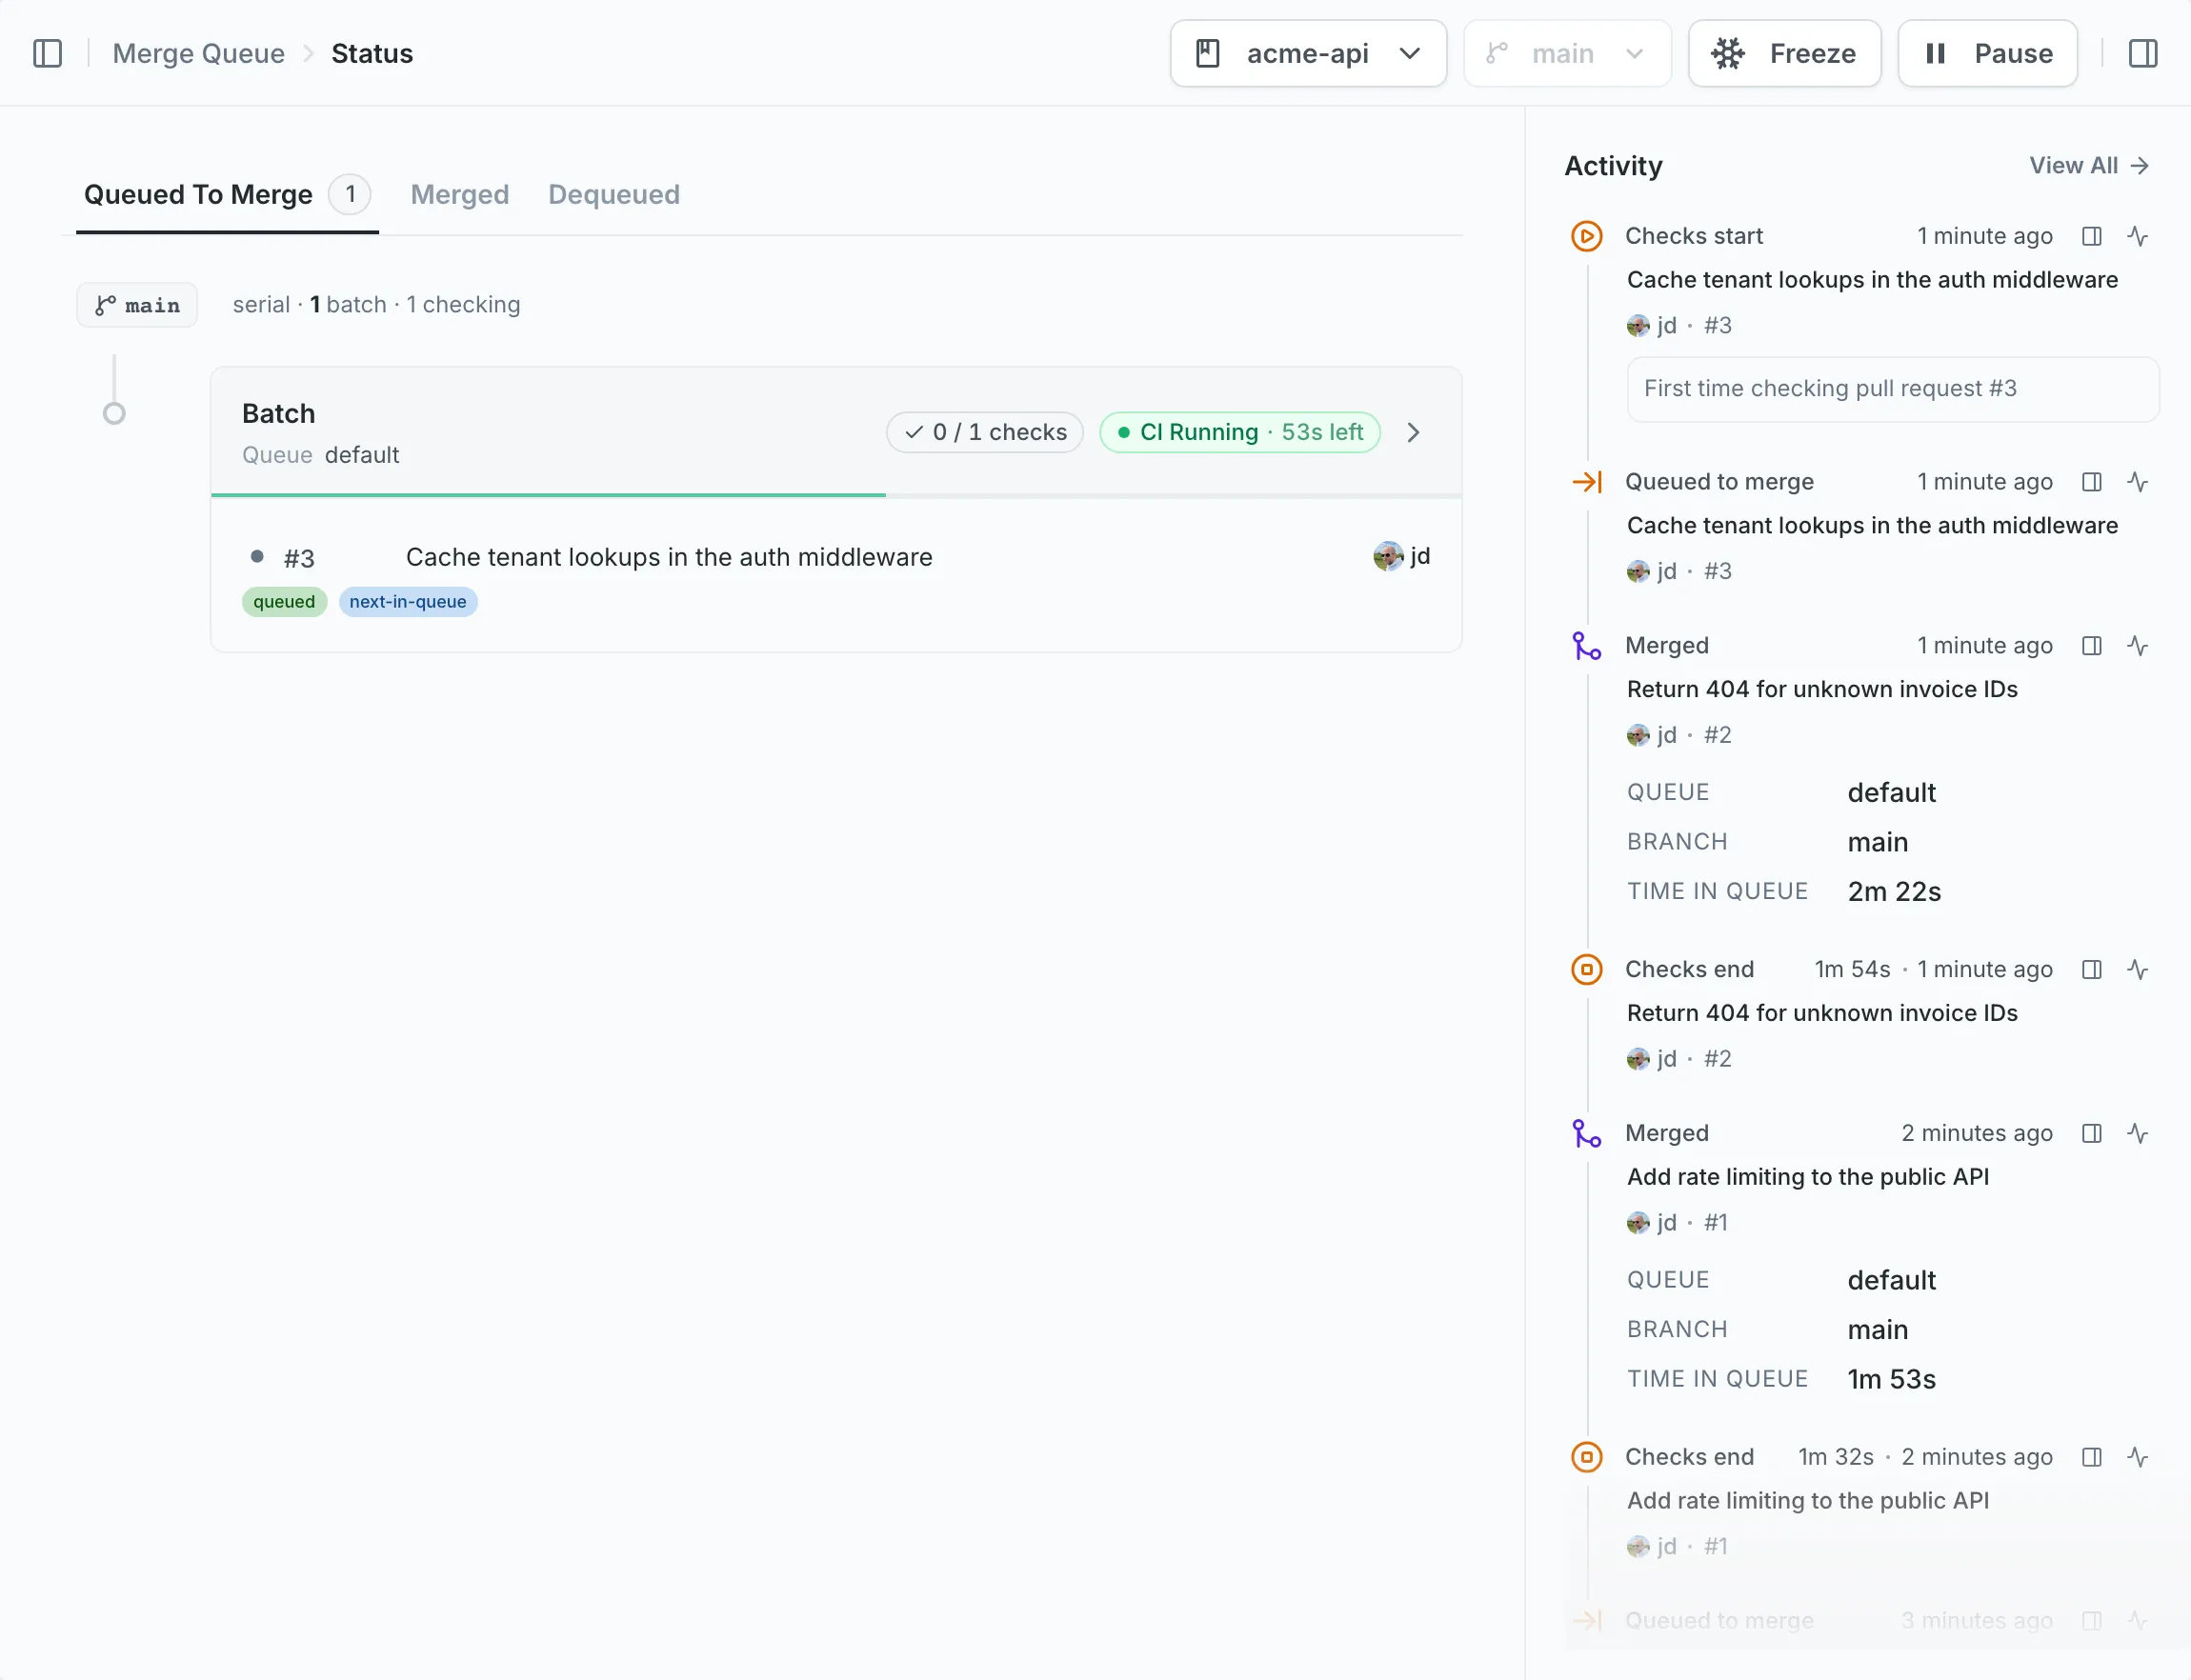Switch to the Dequeued tab
Viewport: 2191px width, 1680px height.
(614, 194)
